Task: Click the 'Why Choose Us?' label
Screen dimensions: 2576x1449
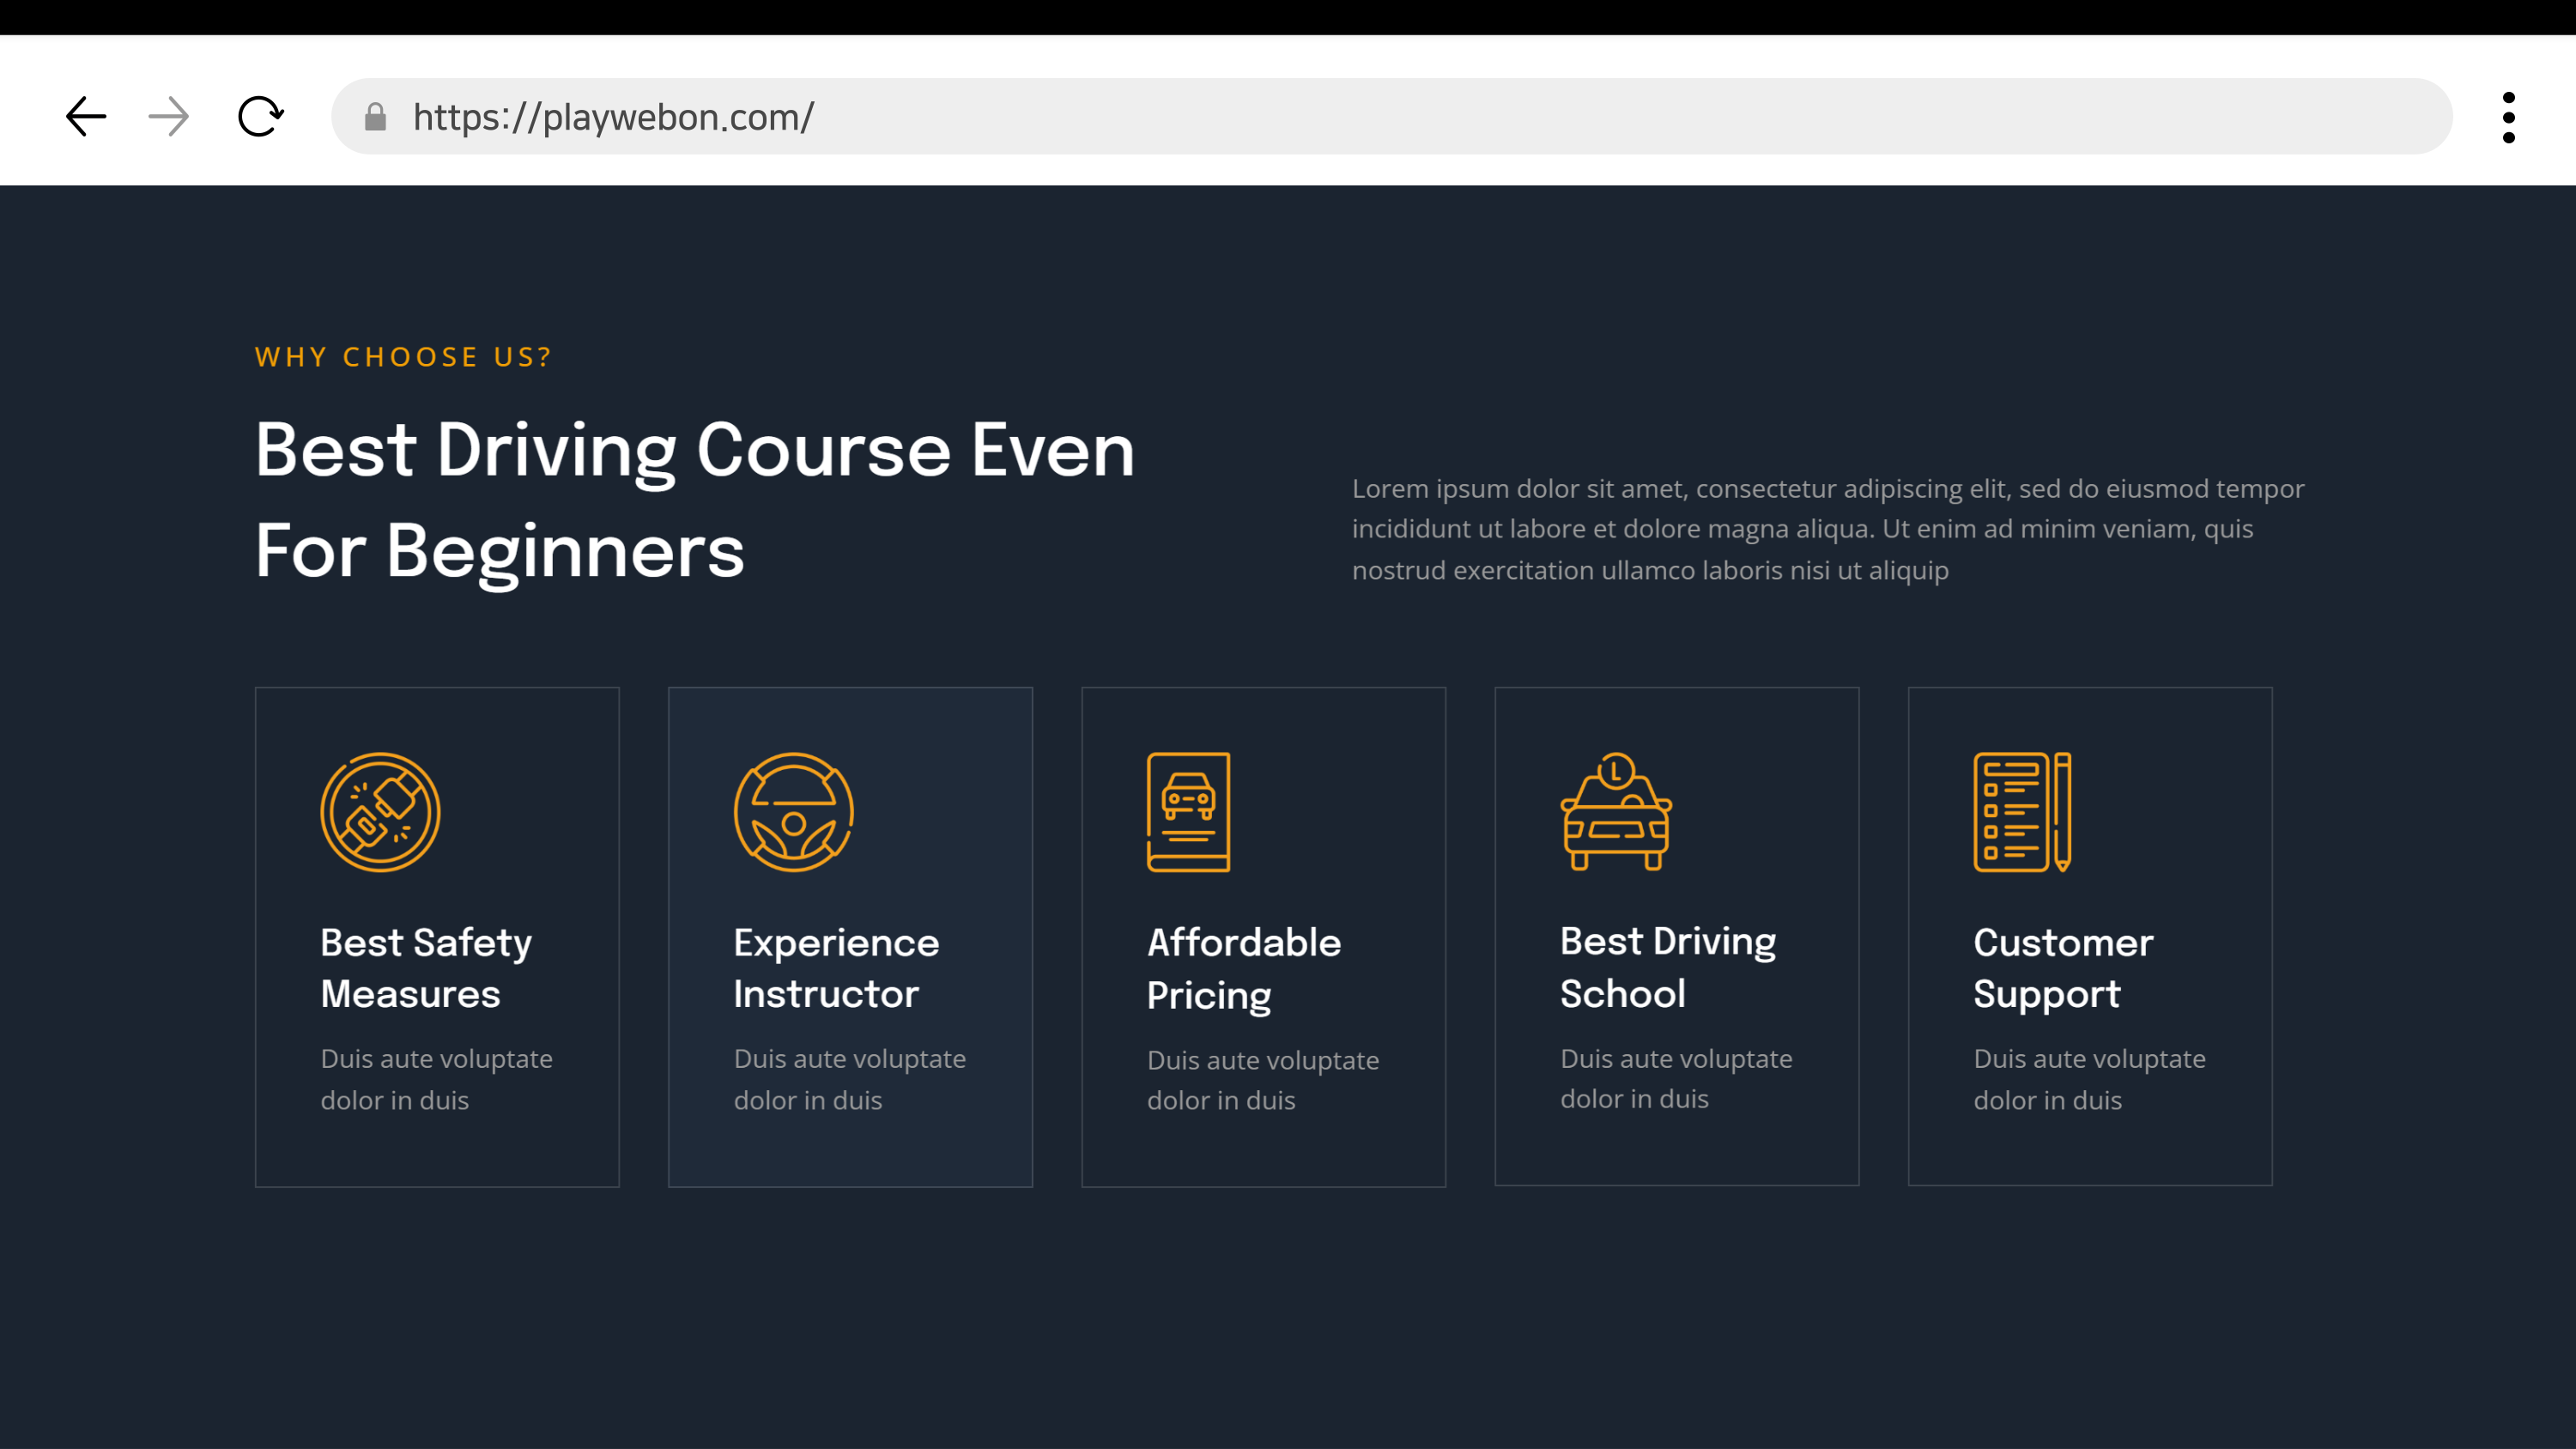Action: pos(403,357)
